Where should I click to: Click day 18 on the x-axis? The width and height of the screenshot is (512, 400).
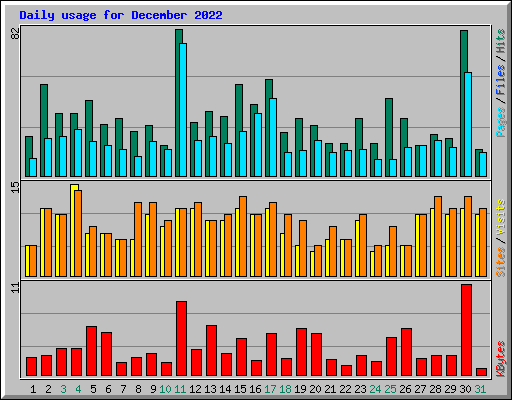click(285, 389)
